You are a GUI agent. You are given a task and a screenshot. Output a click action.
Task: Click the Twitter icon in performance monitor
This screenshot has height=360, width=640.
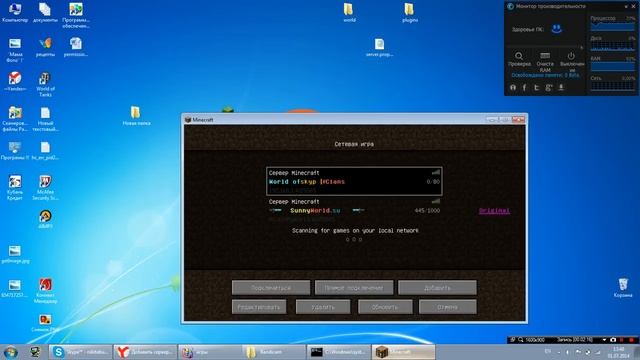536,87
